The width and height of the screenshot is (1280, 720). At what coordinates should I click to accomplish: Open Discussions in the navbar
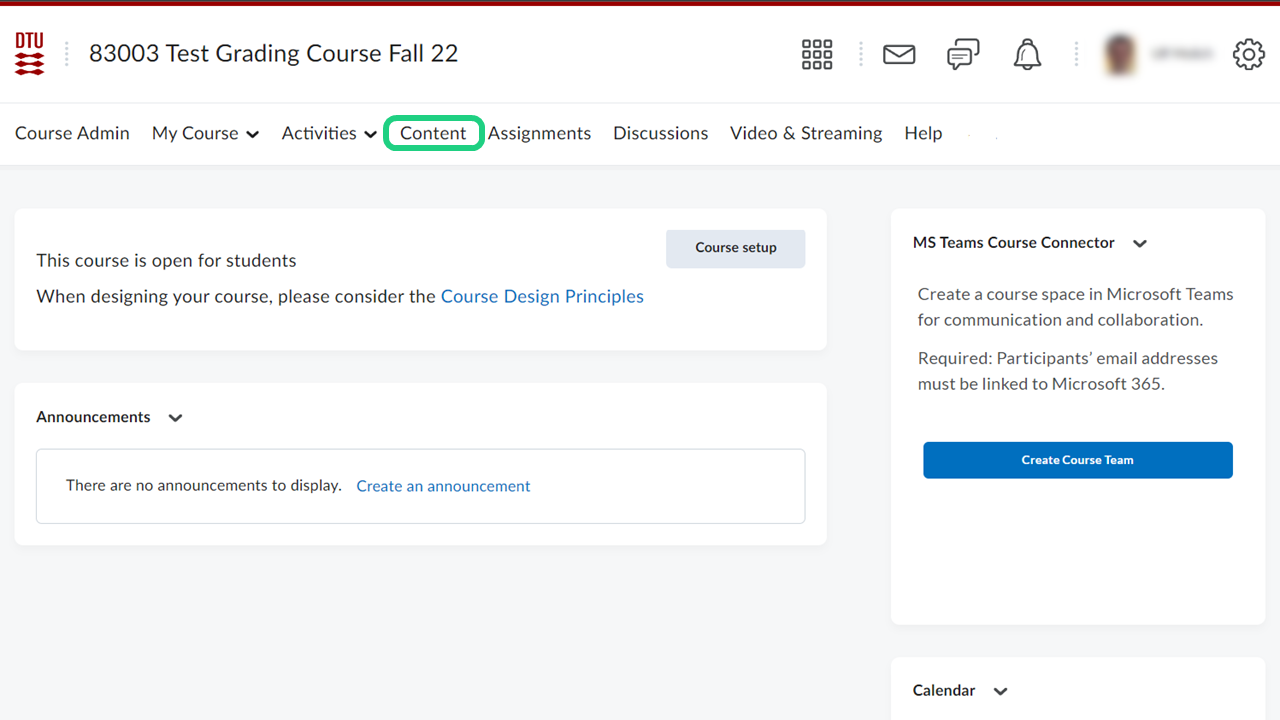(x=660, y=134)
